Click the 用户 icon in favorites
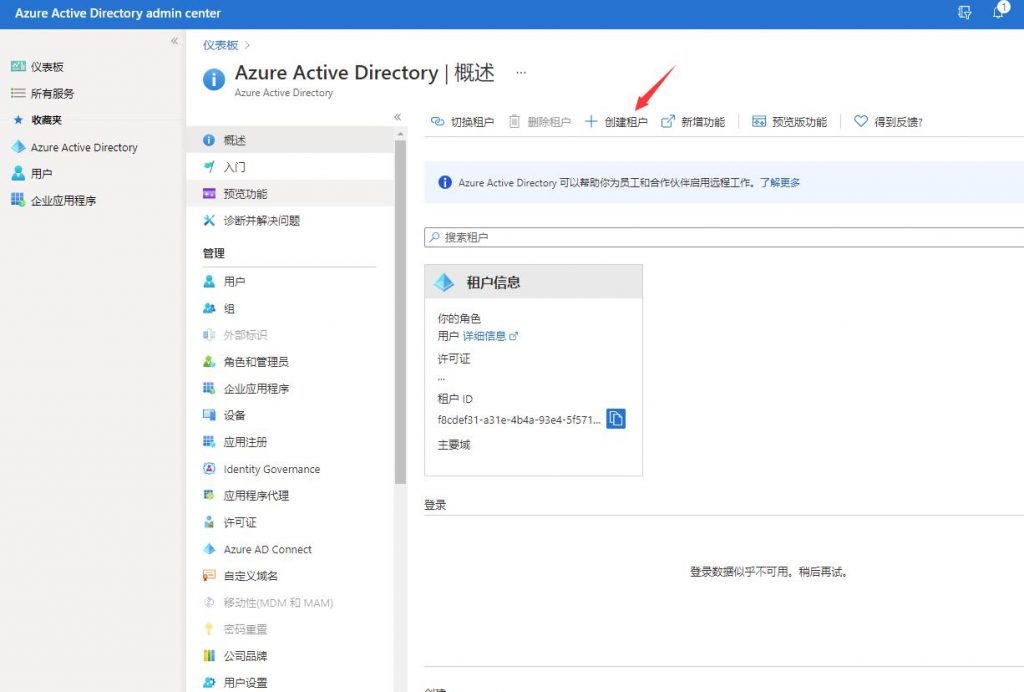This screenshot has width=1024, height=692. coord(18,173)
